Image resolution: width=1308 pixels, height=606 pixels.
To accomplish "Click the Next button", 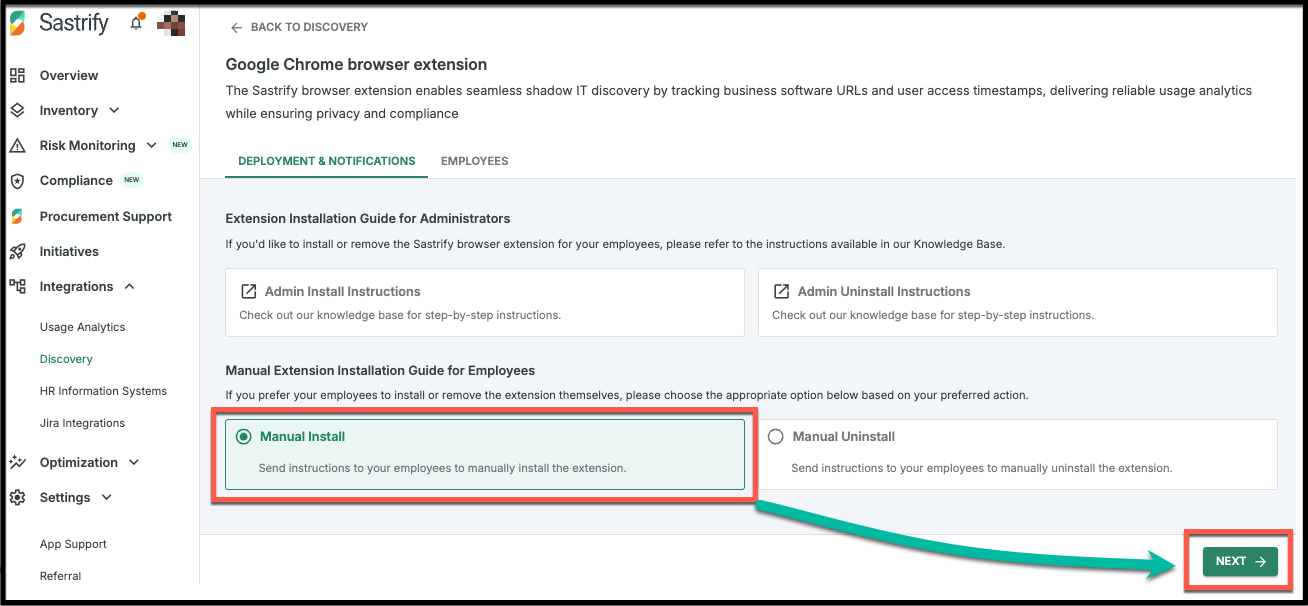I will pyautogui.click(x=1240, y=562).
